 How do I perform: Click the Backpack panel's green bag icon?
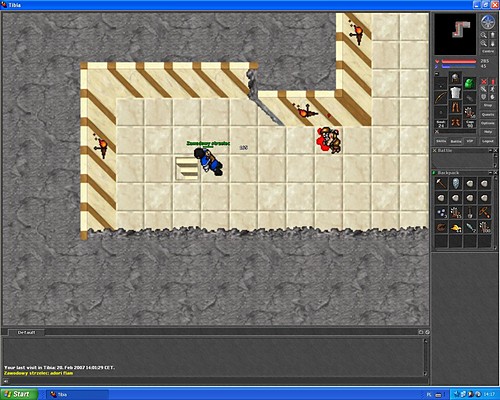[434, 173]
